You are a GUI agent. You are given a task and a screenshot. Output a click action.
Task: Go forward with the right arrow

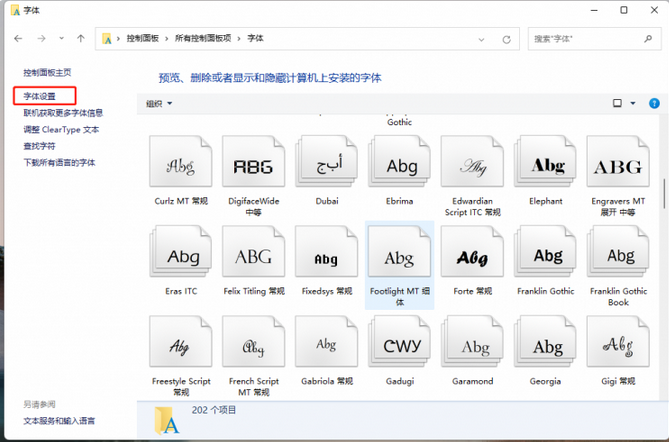[41, 39]
